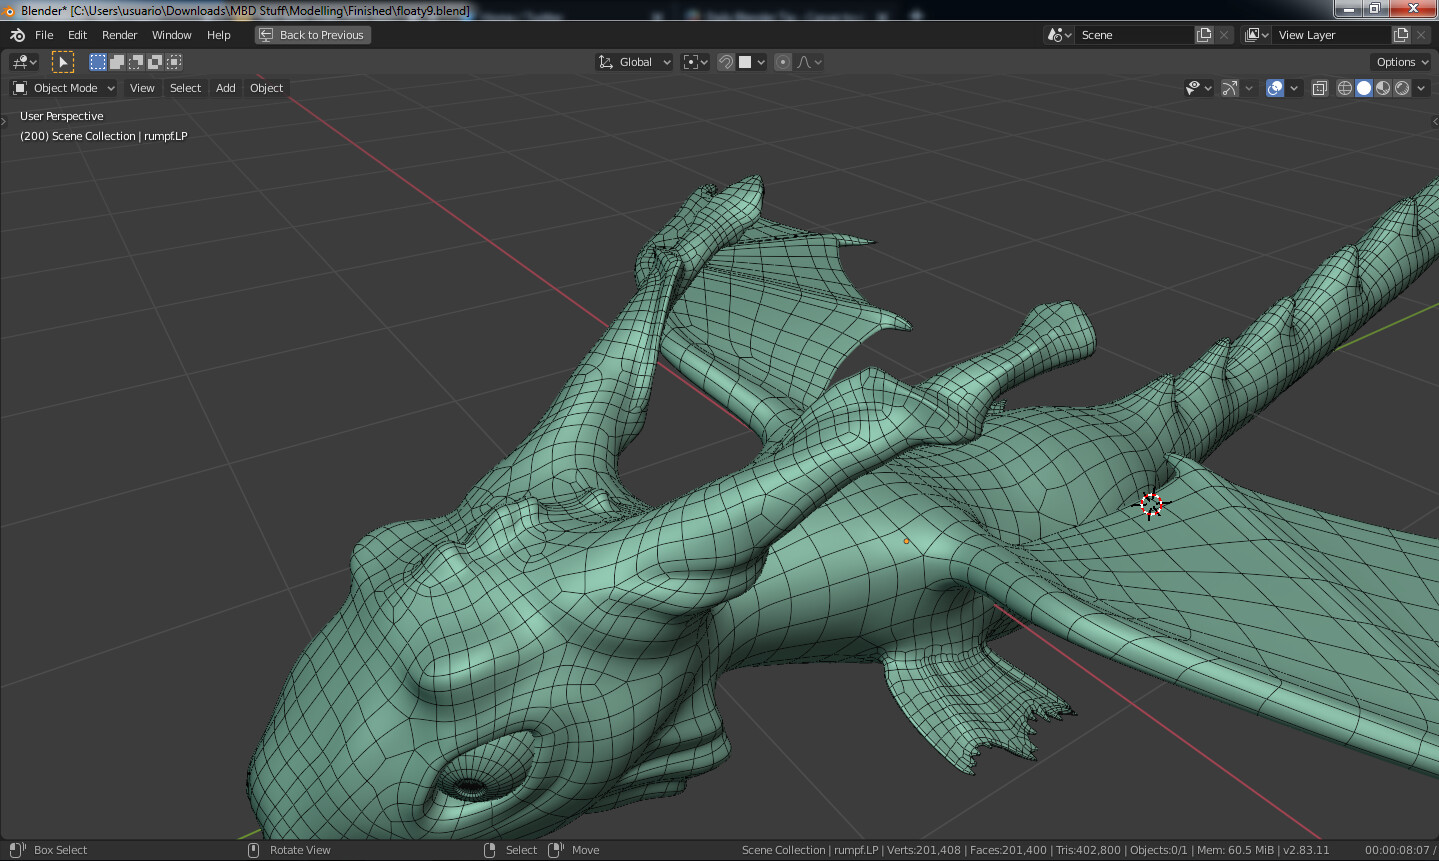Screen dimensions: 1439x861
Task: Click the Mem: 60.5 MiB status entry
Action: pos(1234,850)
